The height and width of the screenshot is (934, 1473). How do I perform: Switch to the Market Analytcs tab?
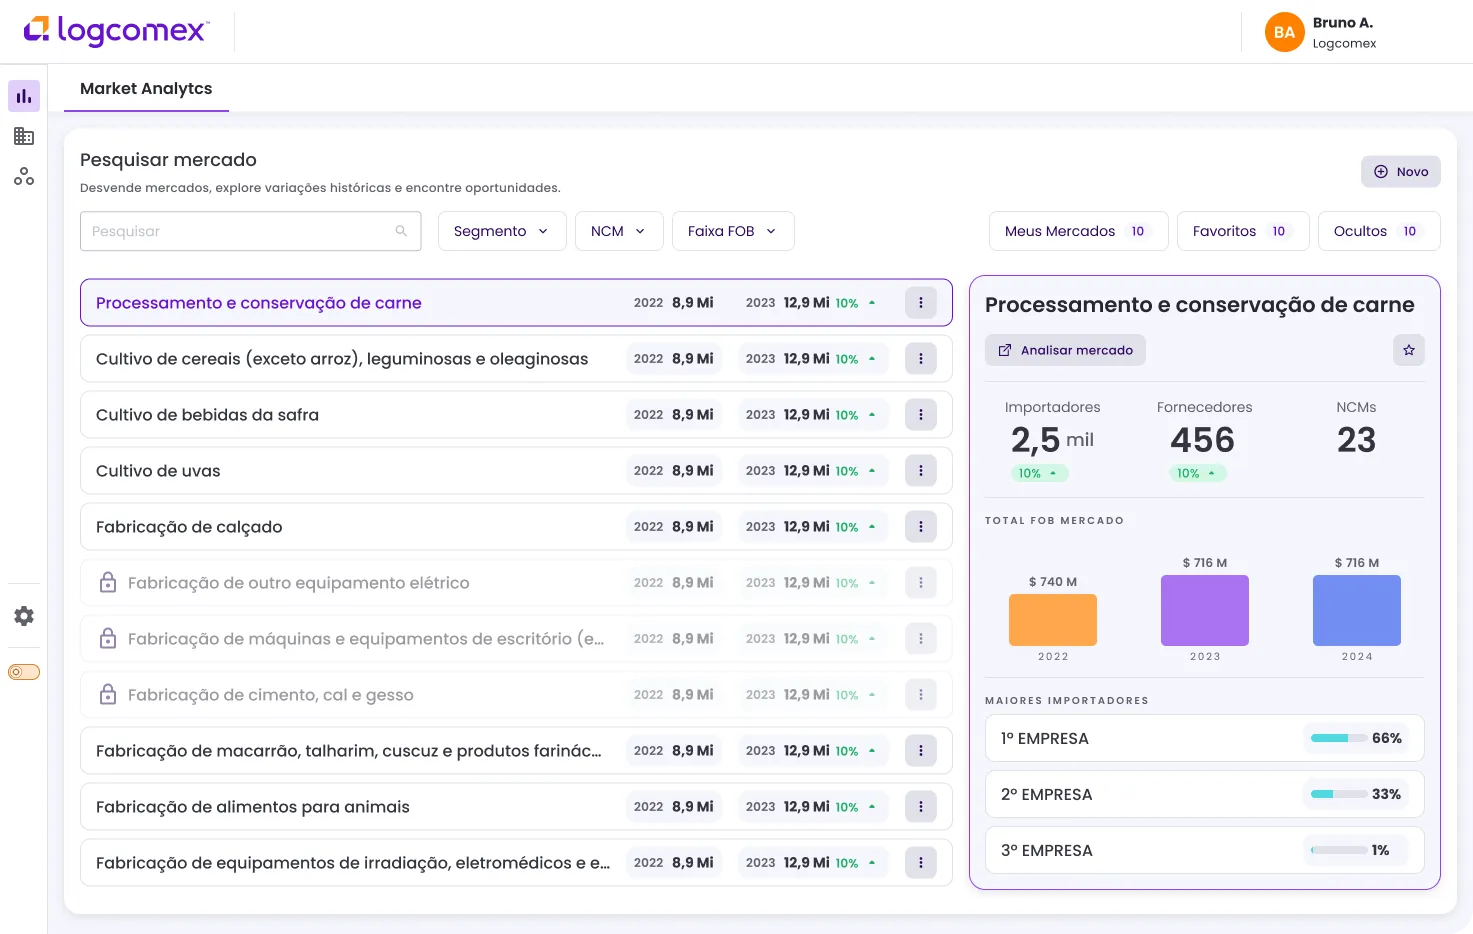tap(146, 88)
